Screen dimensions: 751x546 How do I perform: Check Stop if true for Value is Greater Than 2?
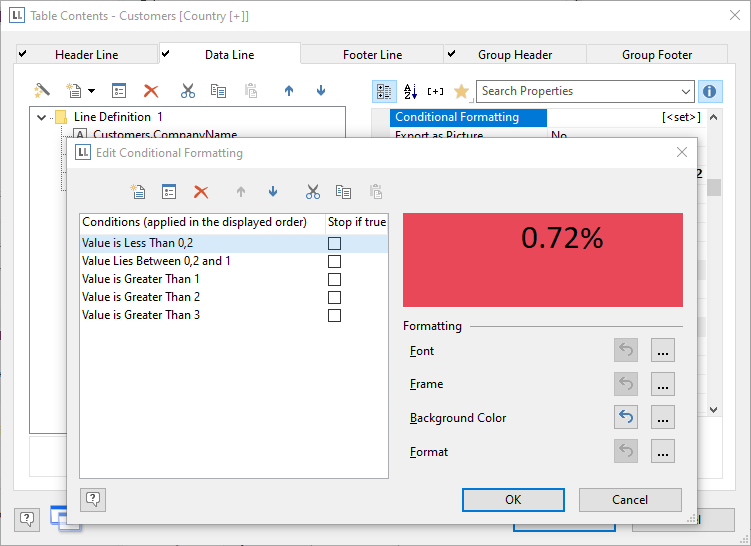click(334, 297)
